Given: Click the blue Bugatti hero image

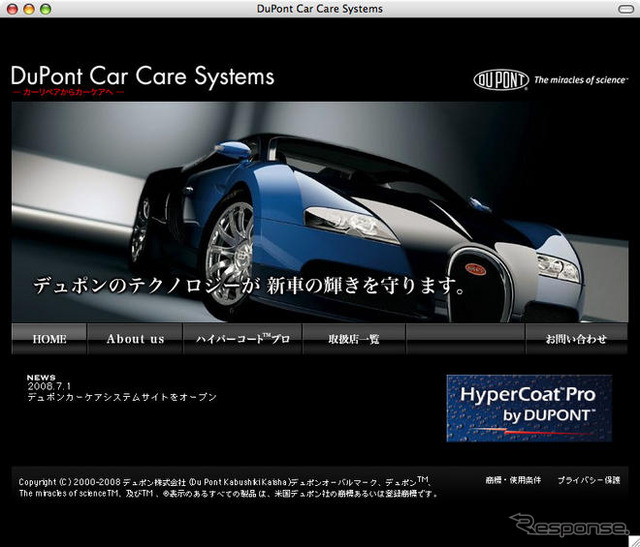Looking at the screenshot, I should pos(320,211).
